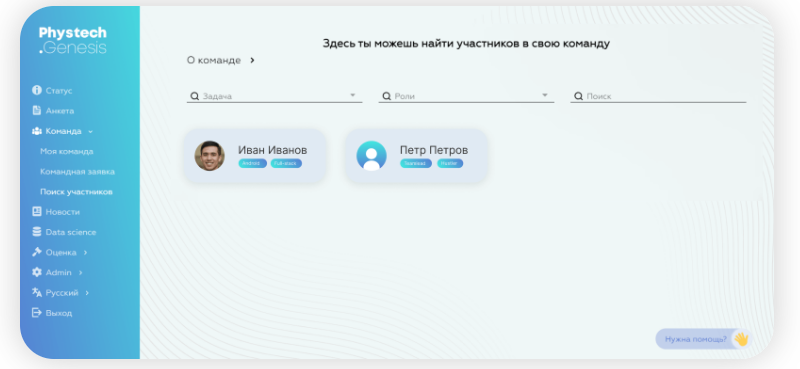
Task: Click into the Поиск search field
Action: click(x=658, y=96)
